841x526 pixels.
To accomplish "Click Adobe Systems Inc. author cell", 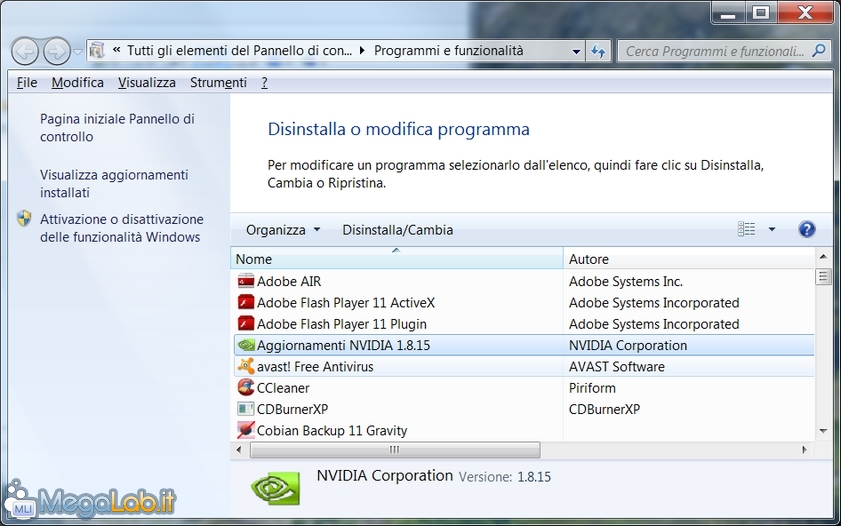I will [x=626, y=281].
